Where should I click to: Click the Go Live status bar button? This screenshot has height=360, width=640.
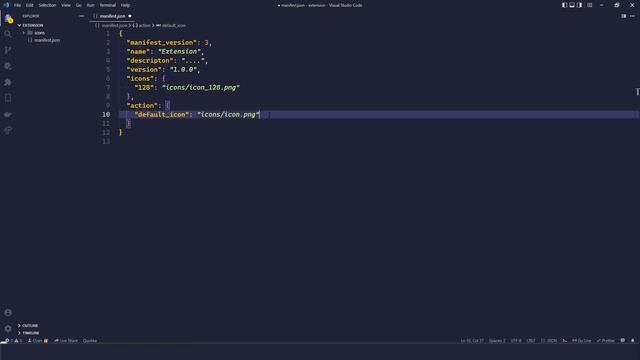click(x=581, y=340)
